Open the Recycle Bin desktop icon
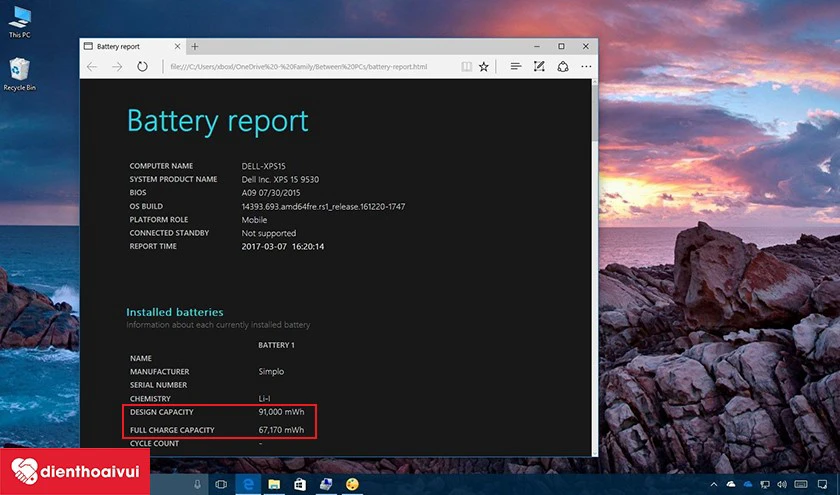The width and height of the screenshot is (840, 495). (20, 74)
